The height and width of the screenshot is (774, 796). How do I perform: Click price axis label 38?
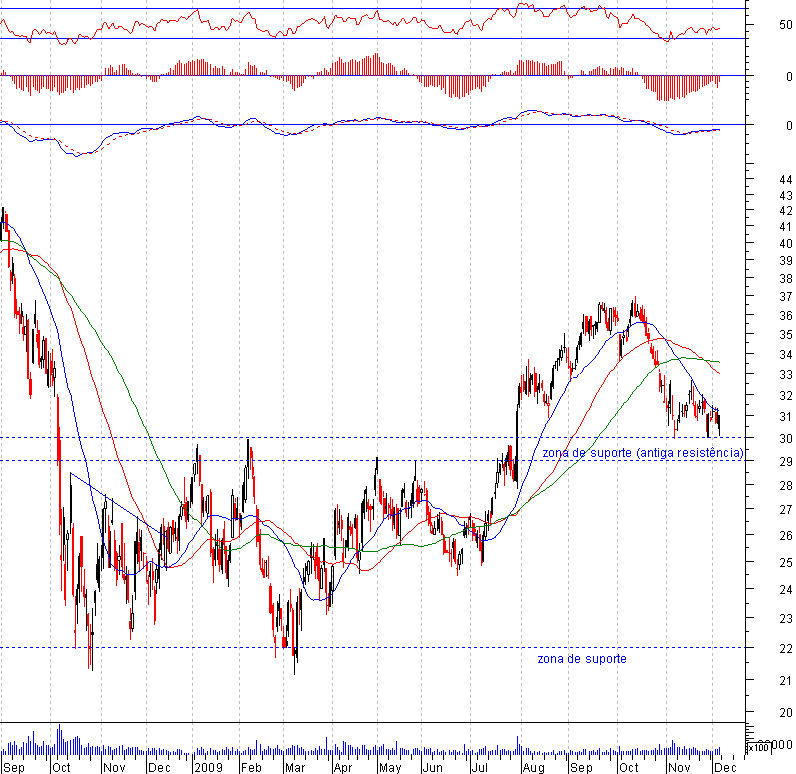pos(786,279)
